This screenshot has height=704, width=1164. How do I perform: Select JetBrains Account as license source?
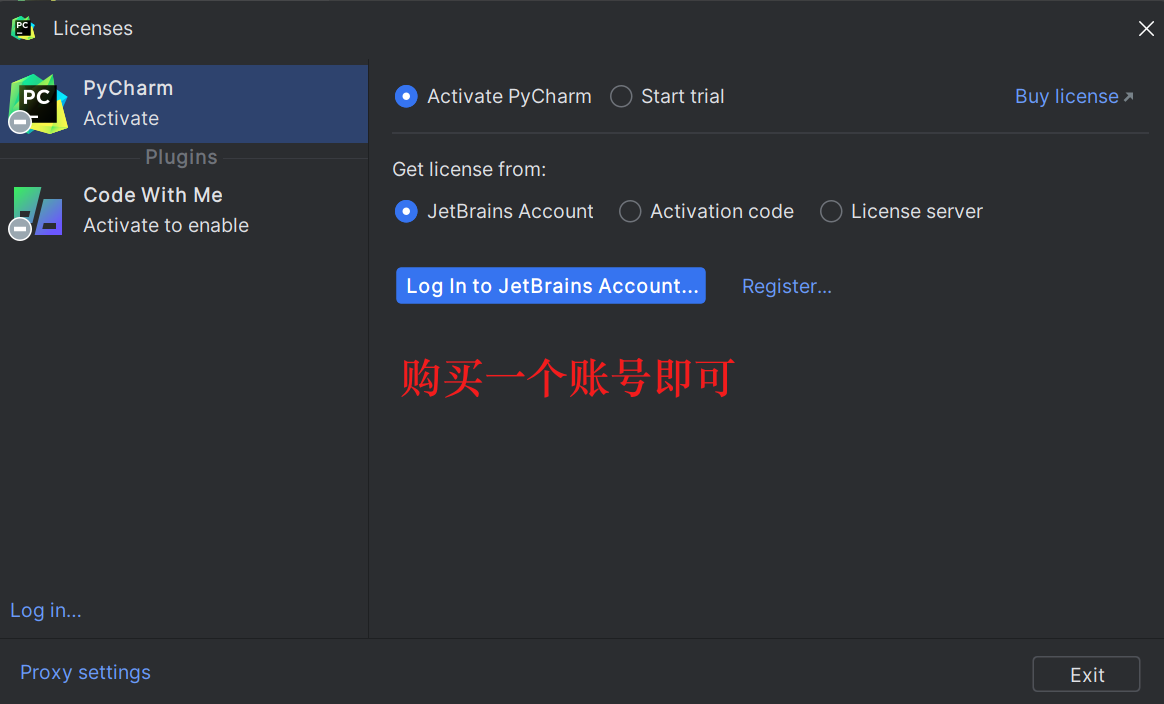click(x=406, y=212)
